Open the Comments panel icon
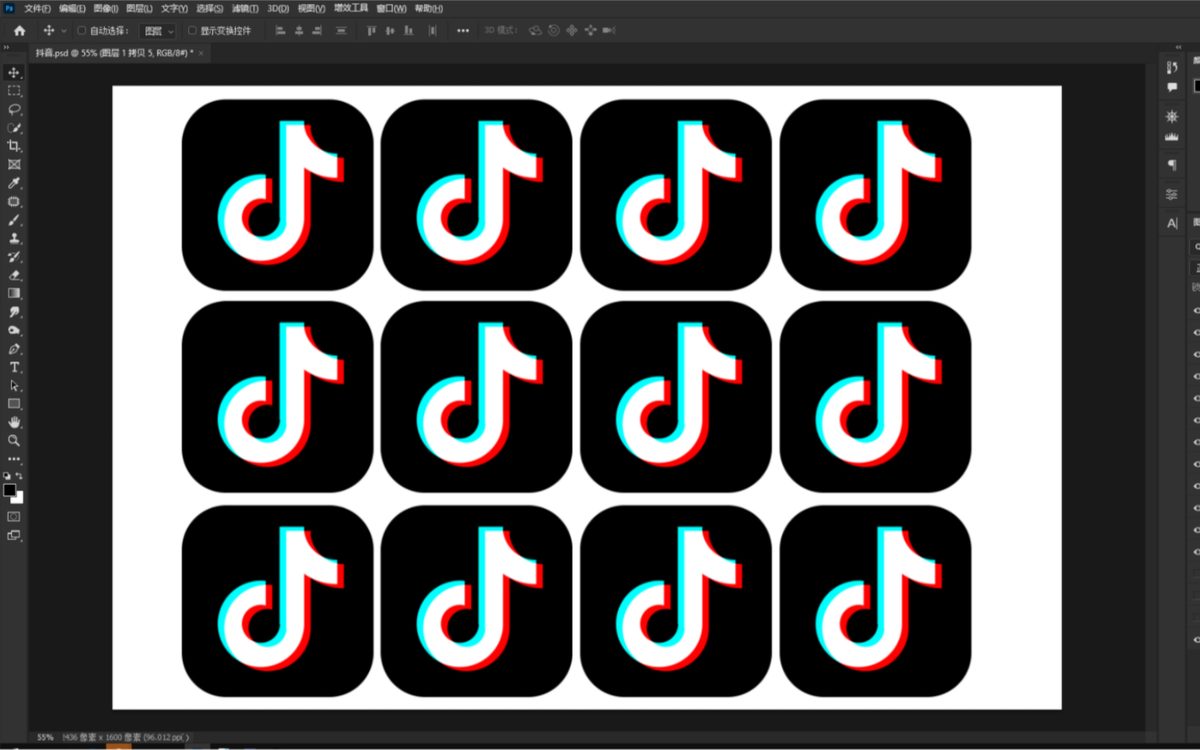The height and width of the screenshot is (750, 1200). pyautogui.click(x=1172, y=87)
